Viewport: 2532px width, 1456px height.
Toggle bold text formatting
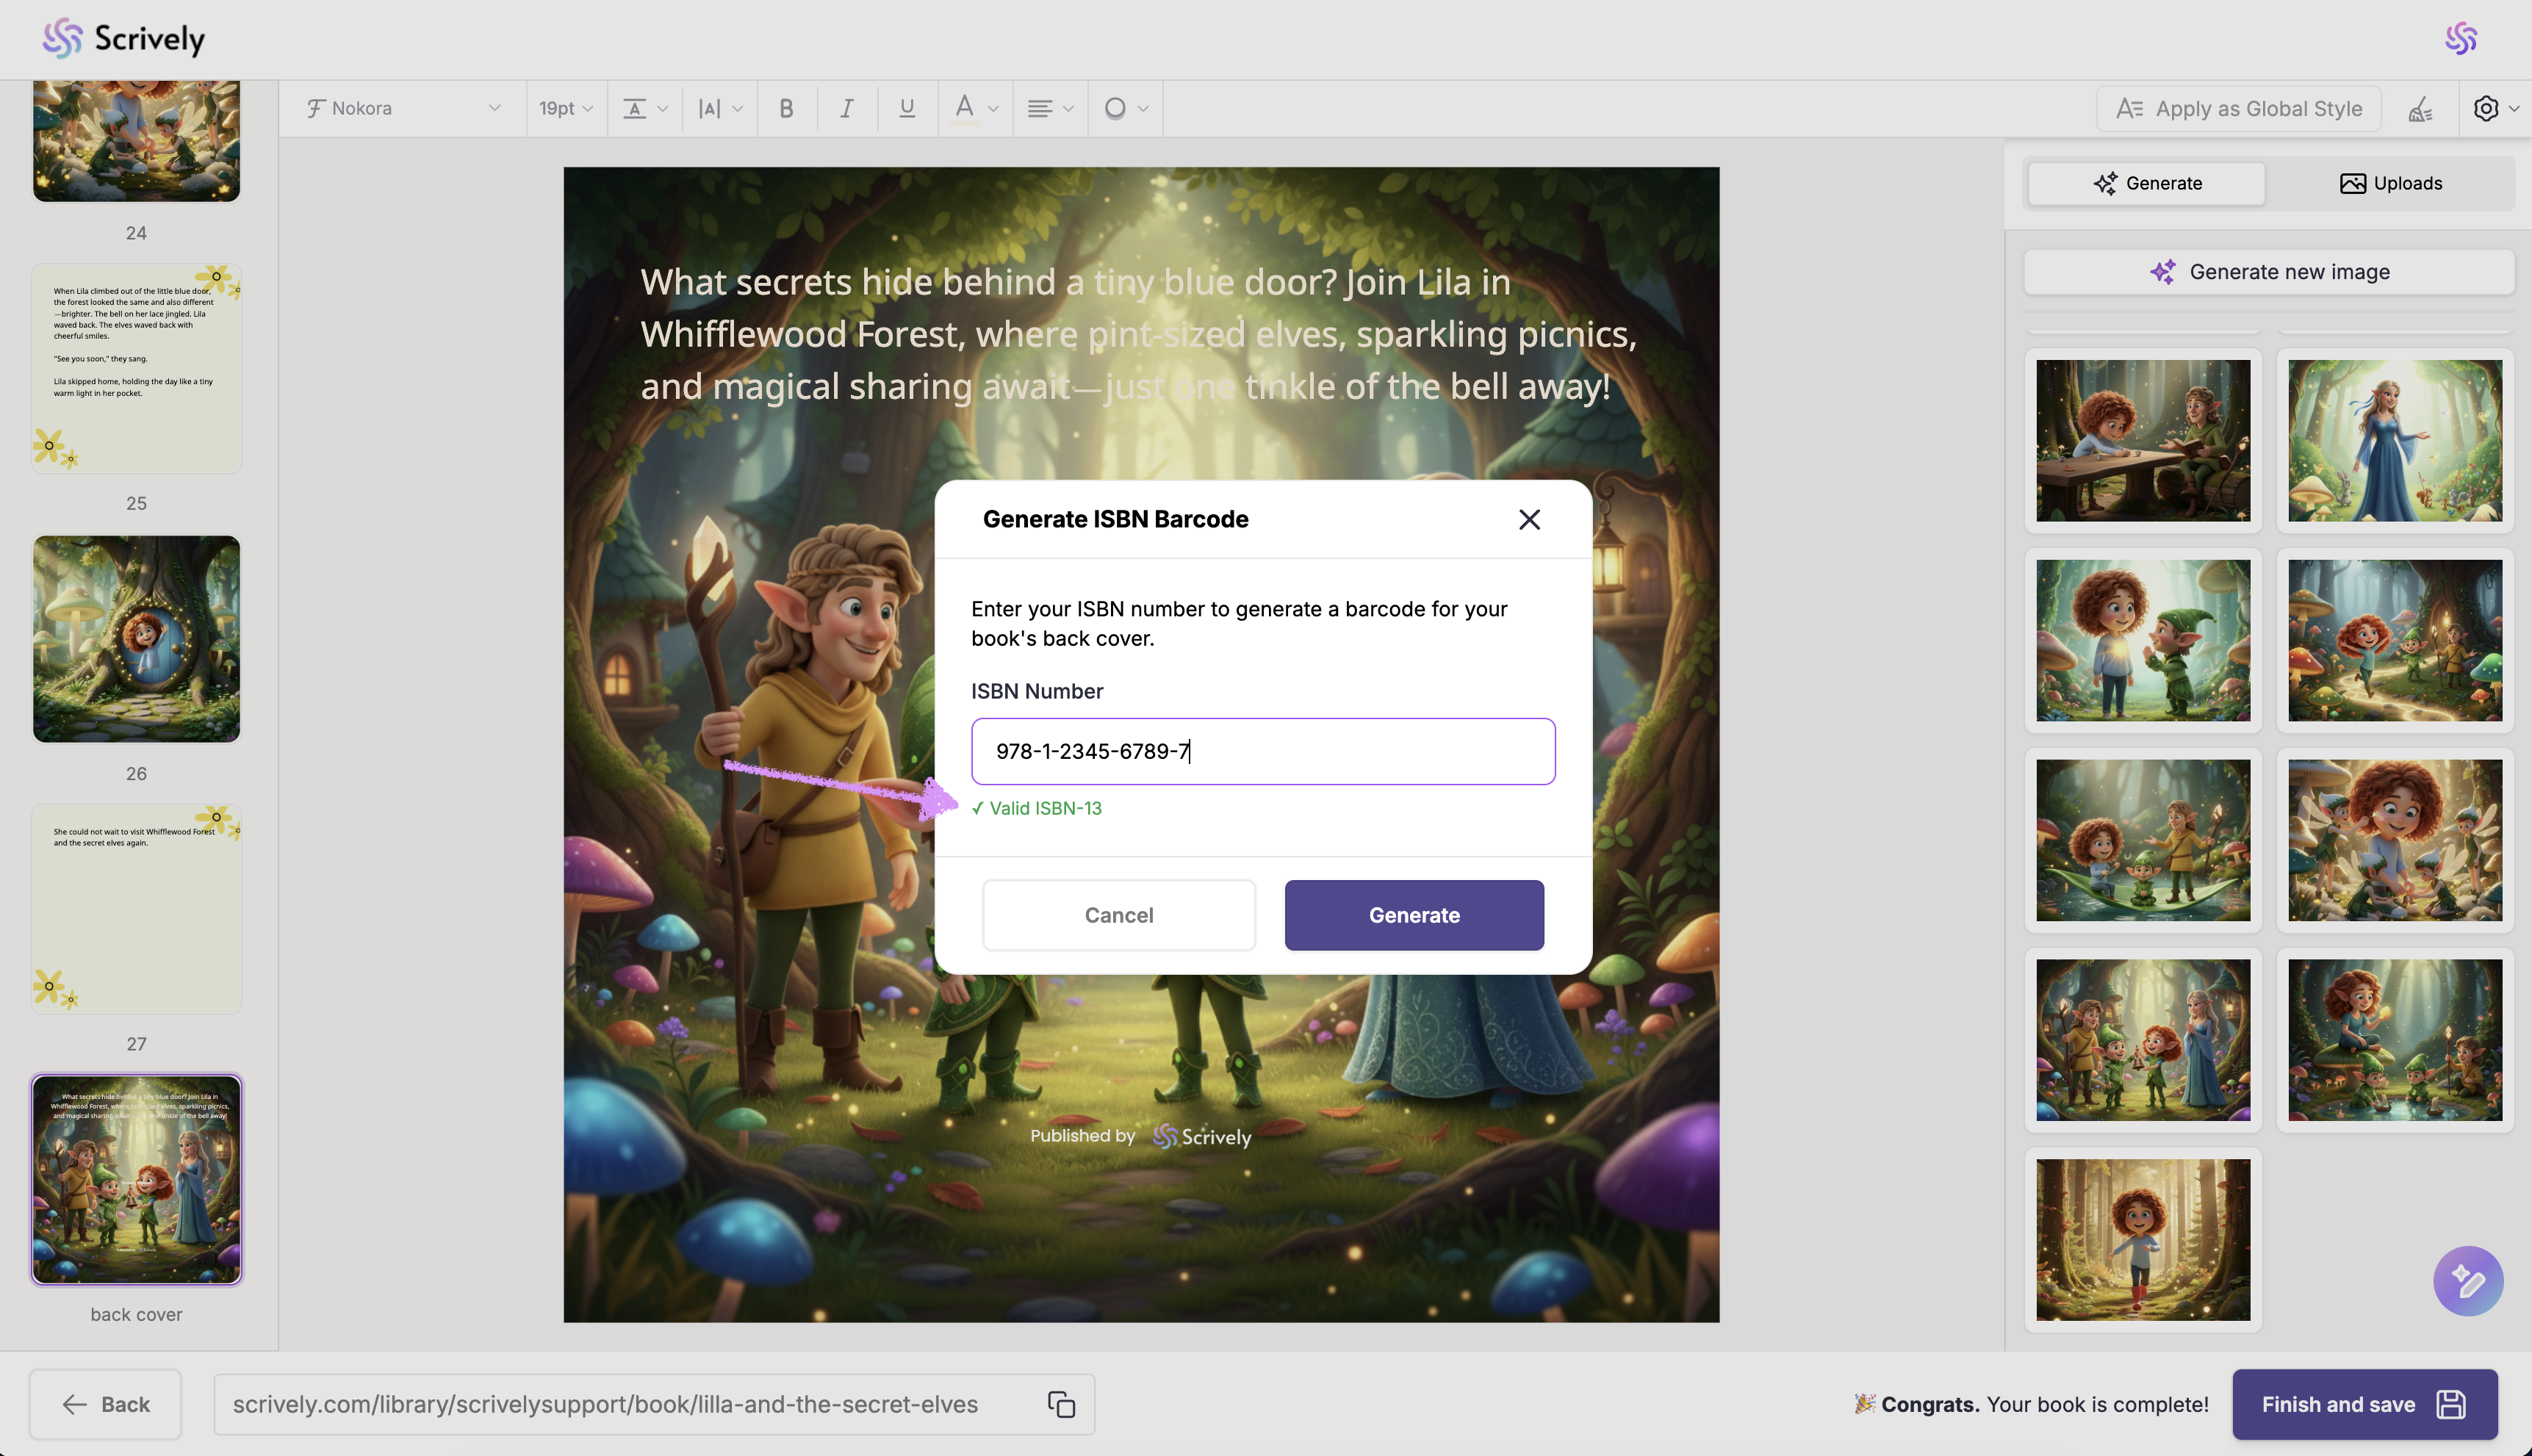[x=786, y=108]
